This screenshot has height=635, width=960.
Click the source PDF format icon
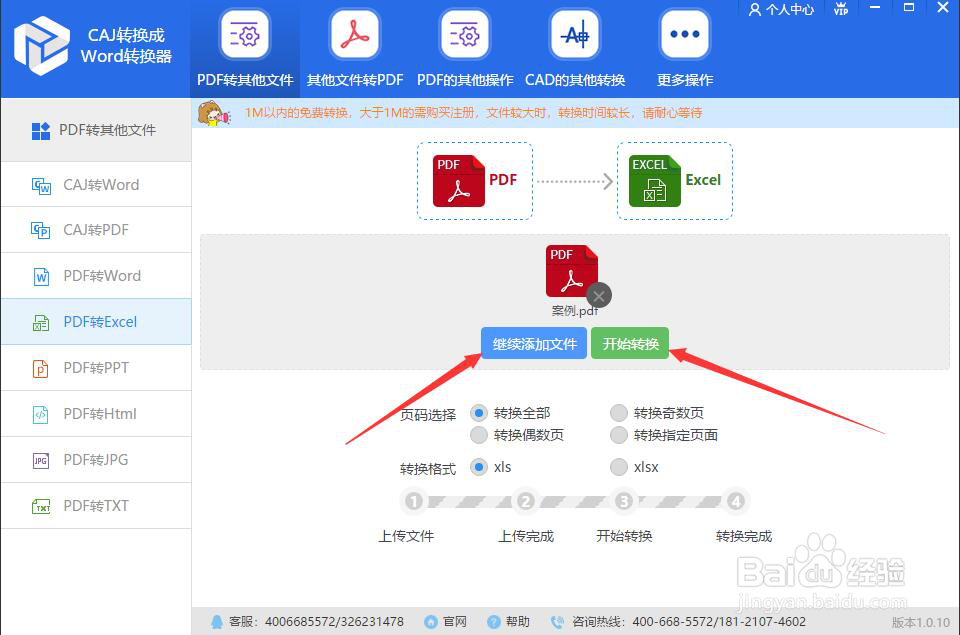click(x=459, y=181)
